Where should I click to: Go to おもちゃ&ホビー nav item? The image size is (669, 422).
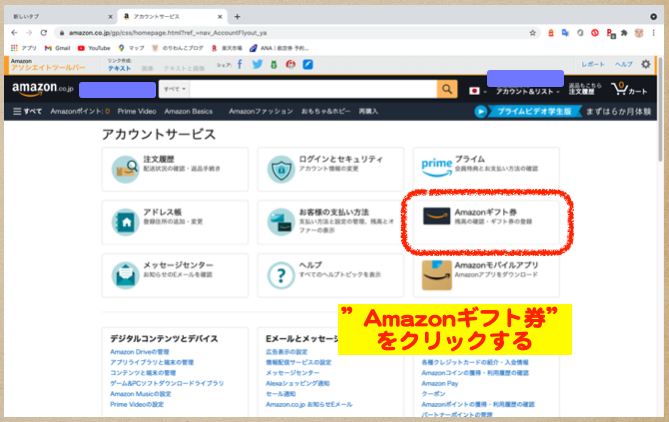click(326, 111)
